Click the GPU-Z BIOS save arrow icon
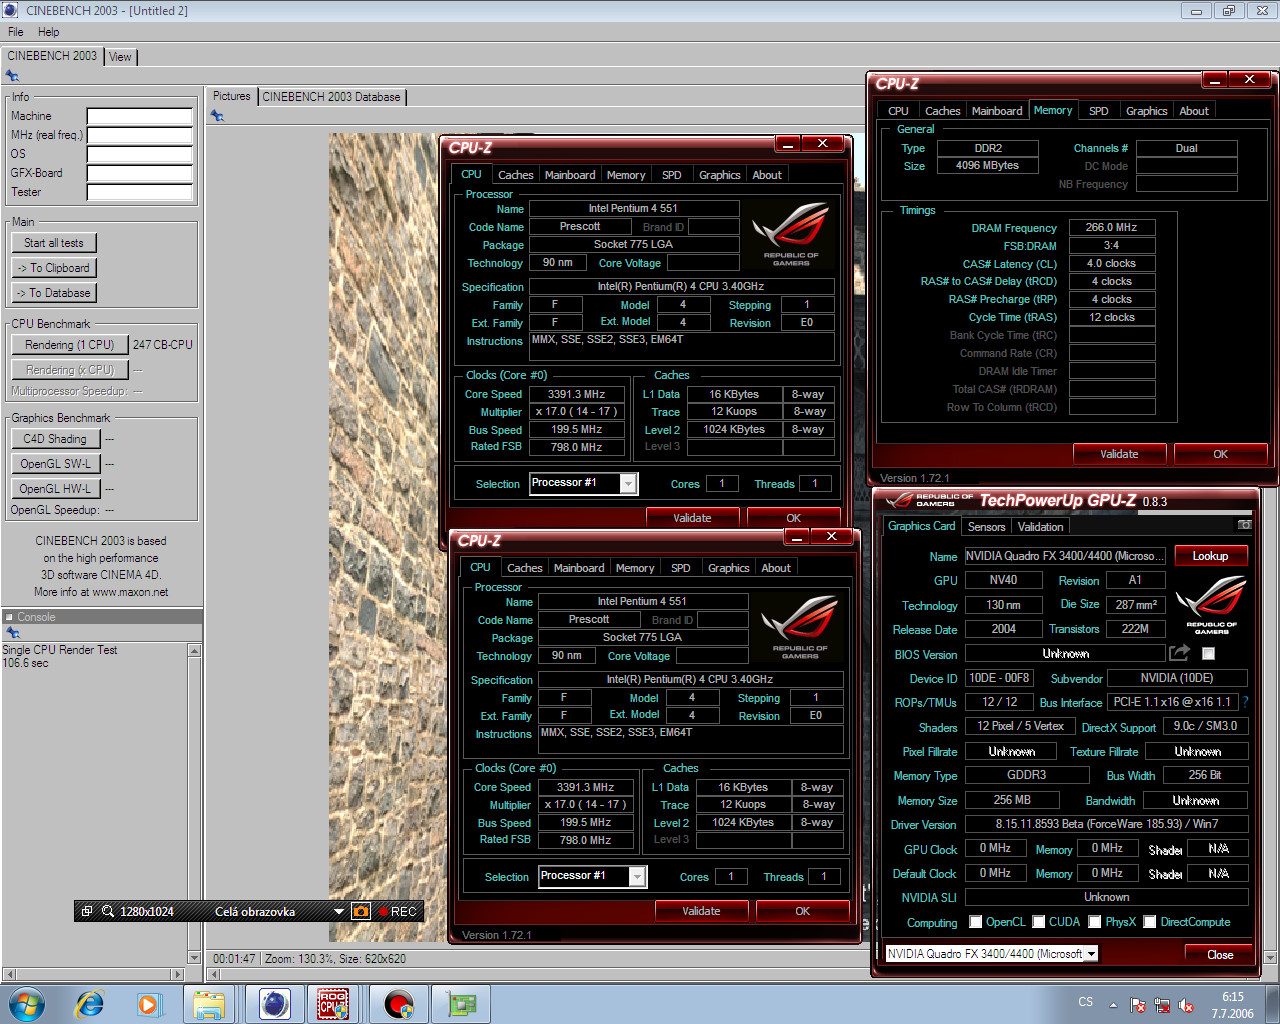Image resolution: width=1280 pixels, height=1024 pixels. [x=1180, y=653]
